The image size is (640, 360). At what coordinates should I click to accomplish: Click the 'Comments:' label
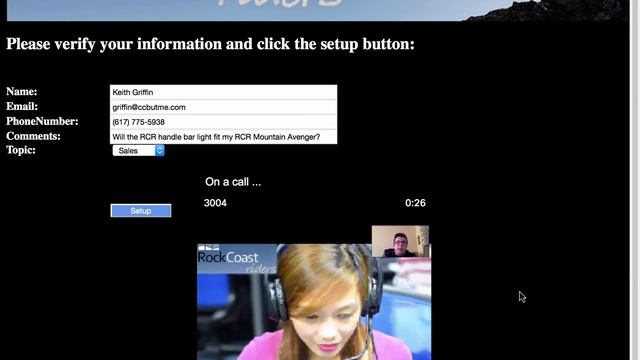(x=33, y=136)
